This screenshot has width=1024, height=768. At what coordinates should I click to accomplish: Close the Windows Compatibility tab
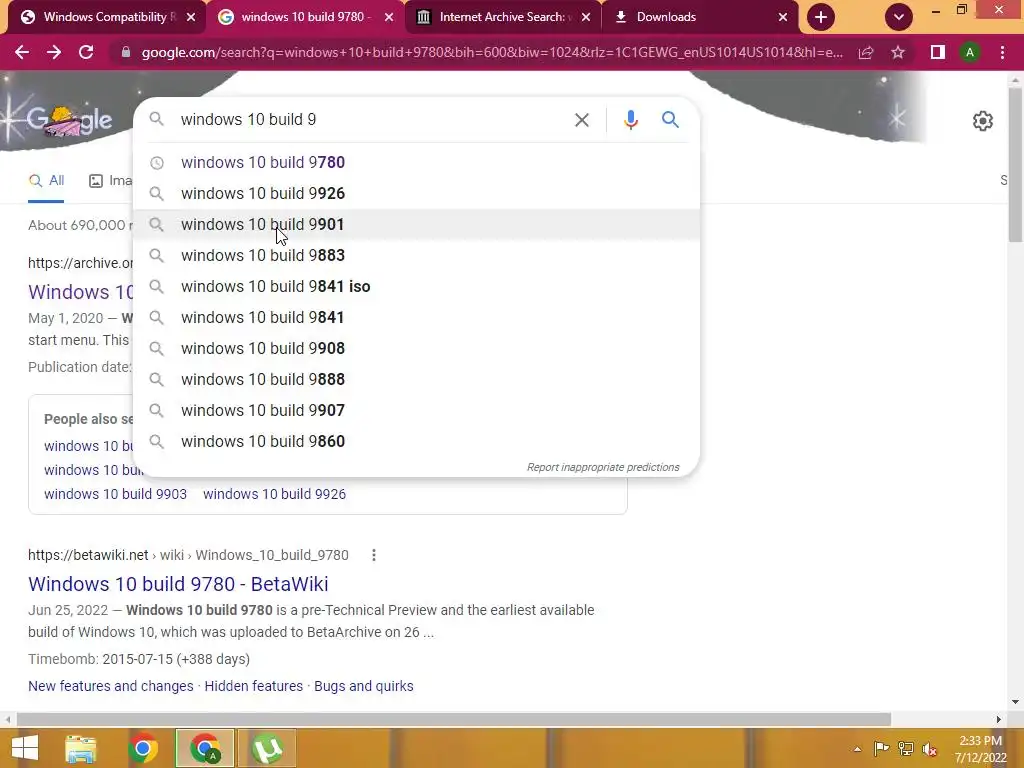point(191,17)
